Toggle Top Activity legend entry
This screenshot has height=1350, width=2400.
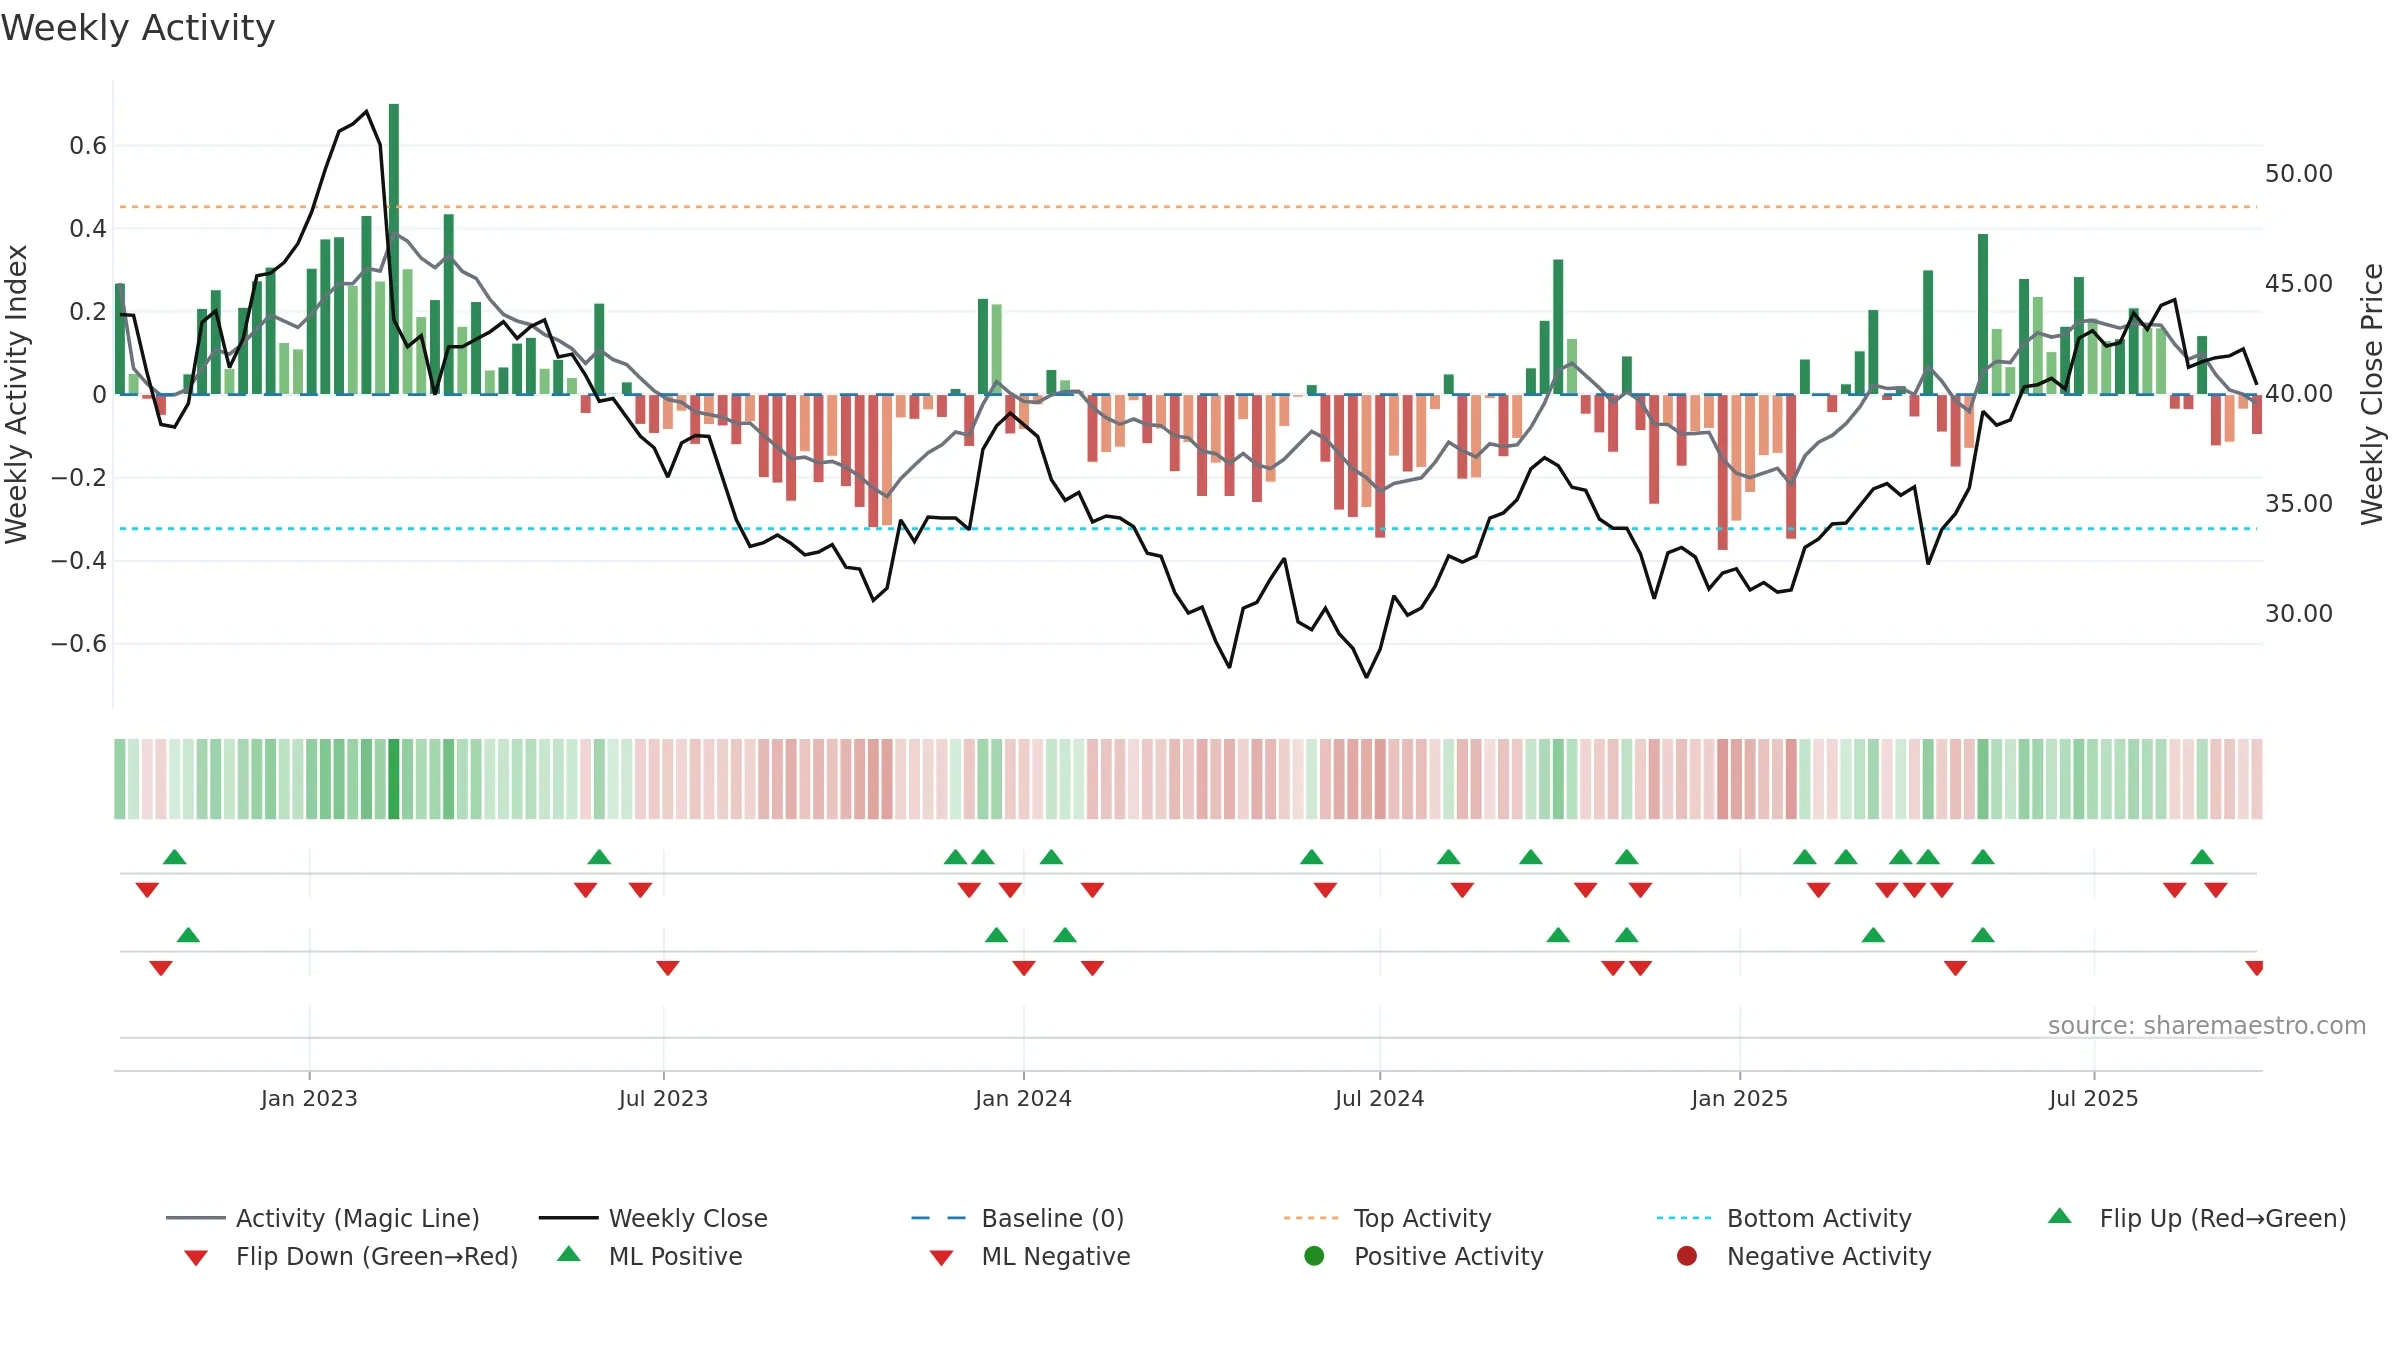click(1387, 1218)
